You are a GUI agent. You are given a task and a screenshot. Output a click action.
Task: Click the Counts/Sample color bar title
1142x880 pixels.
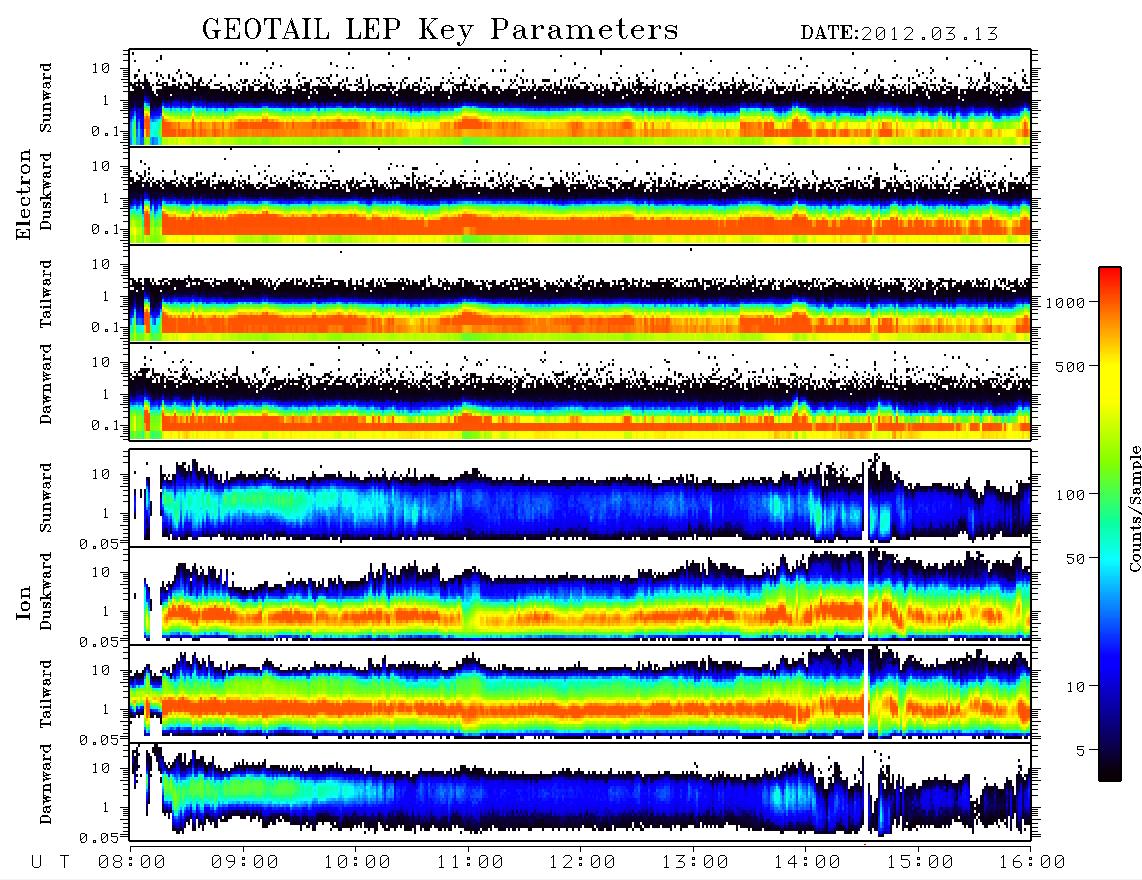pos(1134,508)
